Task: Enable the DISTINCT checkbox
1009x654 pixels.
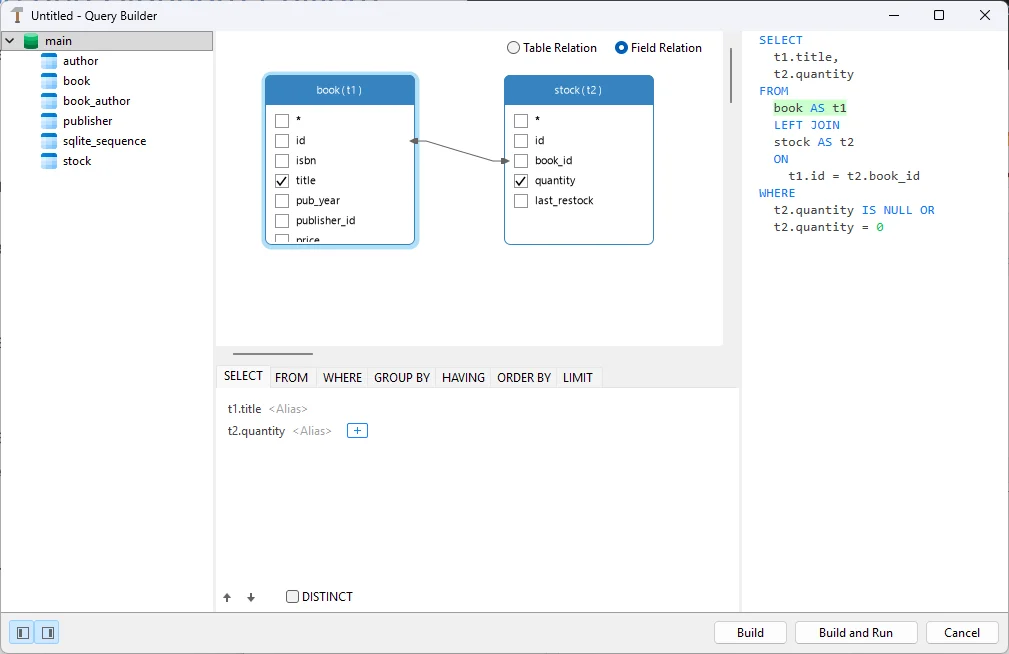Action: [x=292, y=597]
